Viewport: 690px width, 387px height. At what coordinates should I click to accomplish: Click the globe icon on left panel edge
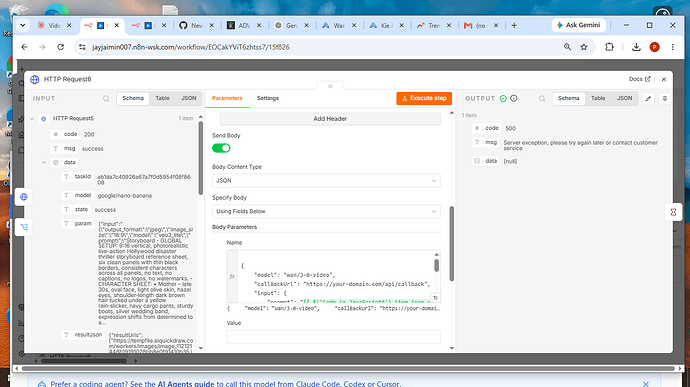click(24, 197)
